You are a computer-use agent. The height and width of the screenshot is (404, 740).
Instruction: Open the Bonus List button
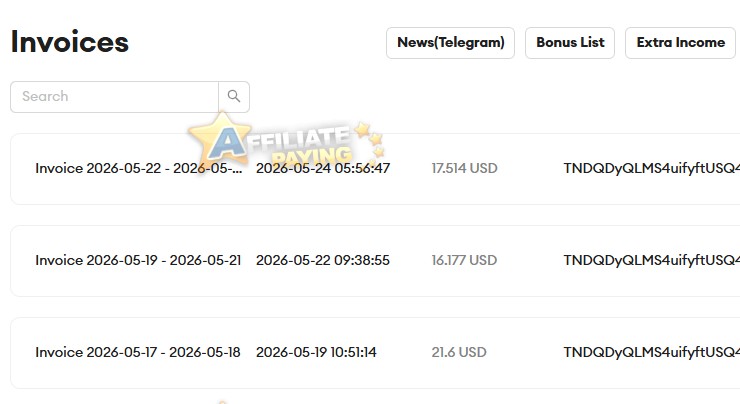[x=570, y=43]
